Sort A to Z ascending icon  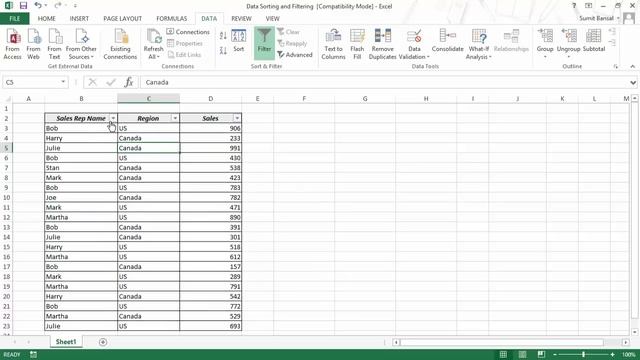223,36
